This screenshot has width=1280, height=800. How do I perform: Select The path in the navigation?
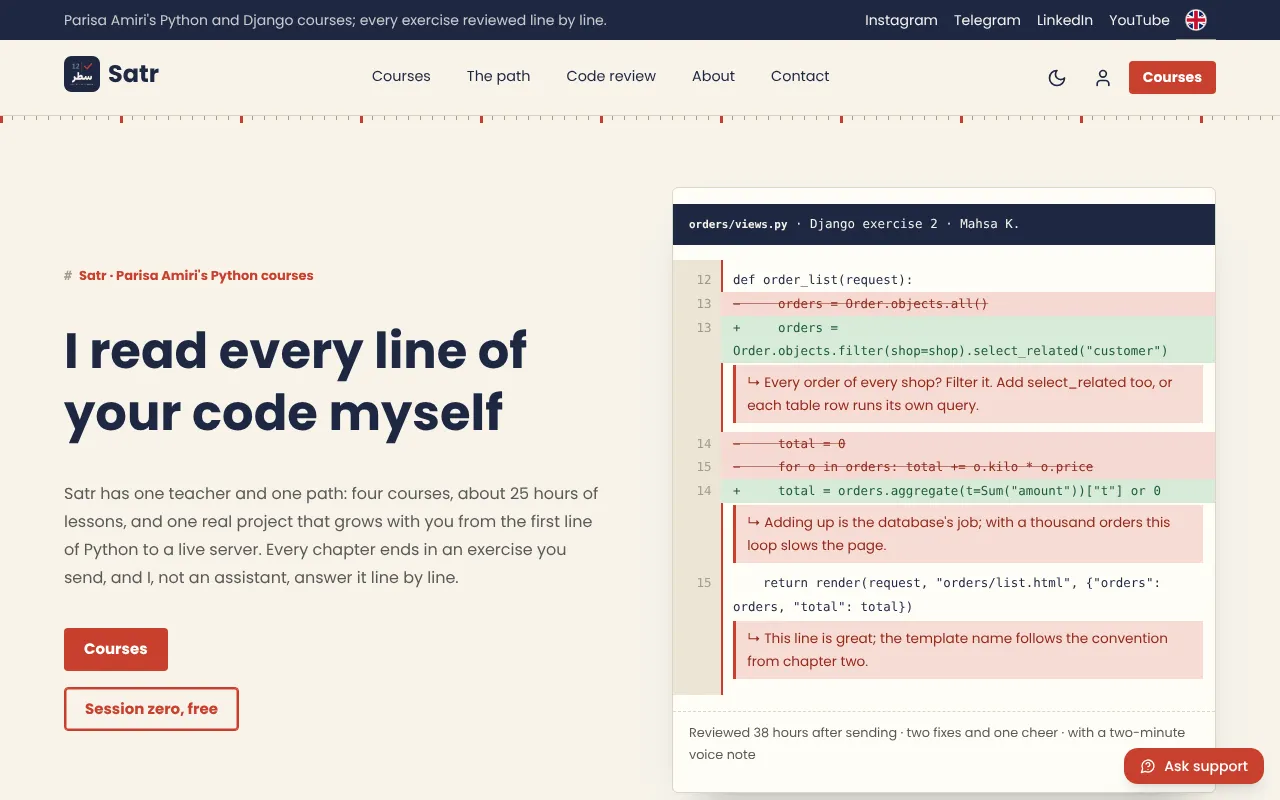click(x=498, y=76)
